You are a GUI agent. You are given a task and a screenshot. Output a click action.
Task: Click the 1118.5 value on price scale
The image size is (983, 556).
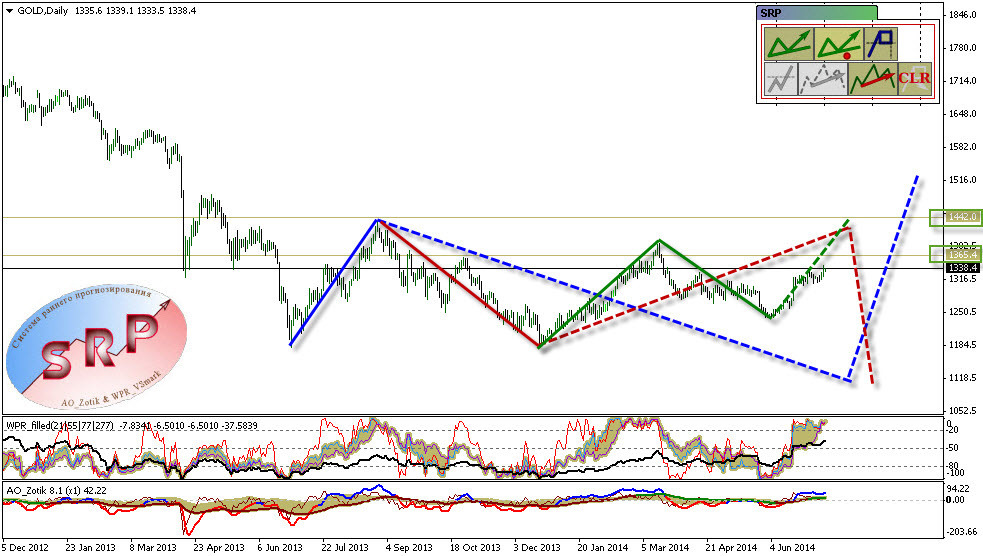tap(963, 378)
